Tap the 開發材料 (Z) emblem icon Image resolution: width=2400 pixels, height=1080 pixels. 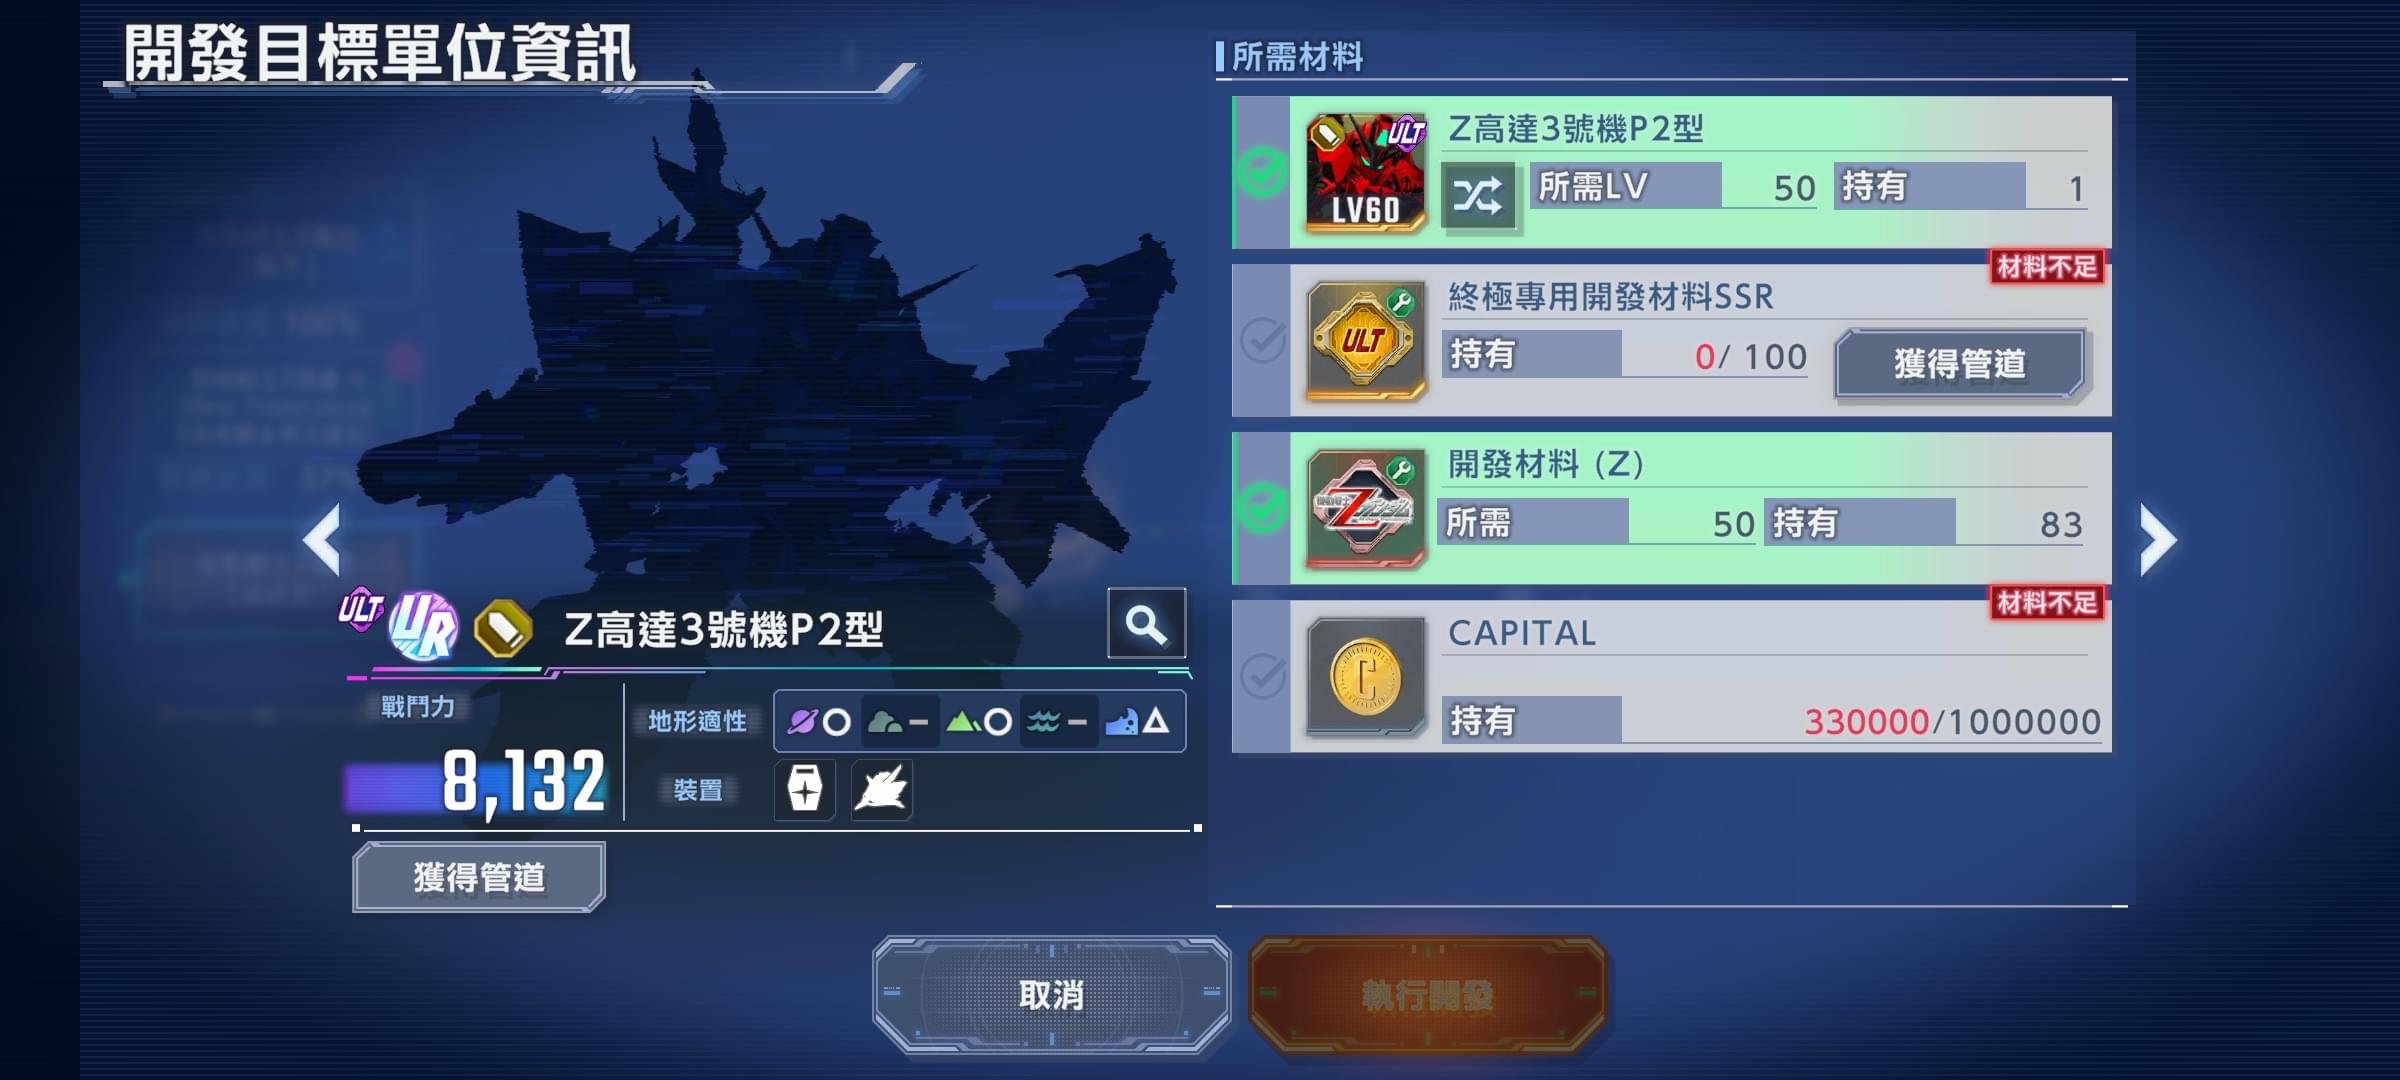(x=1365, y=508)
